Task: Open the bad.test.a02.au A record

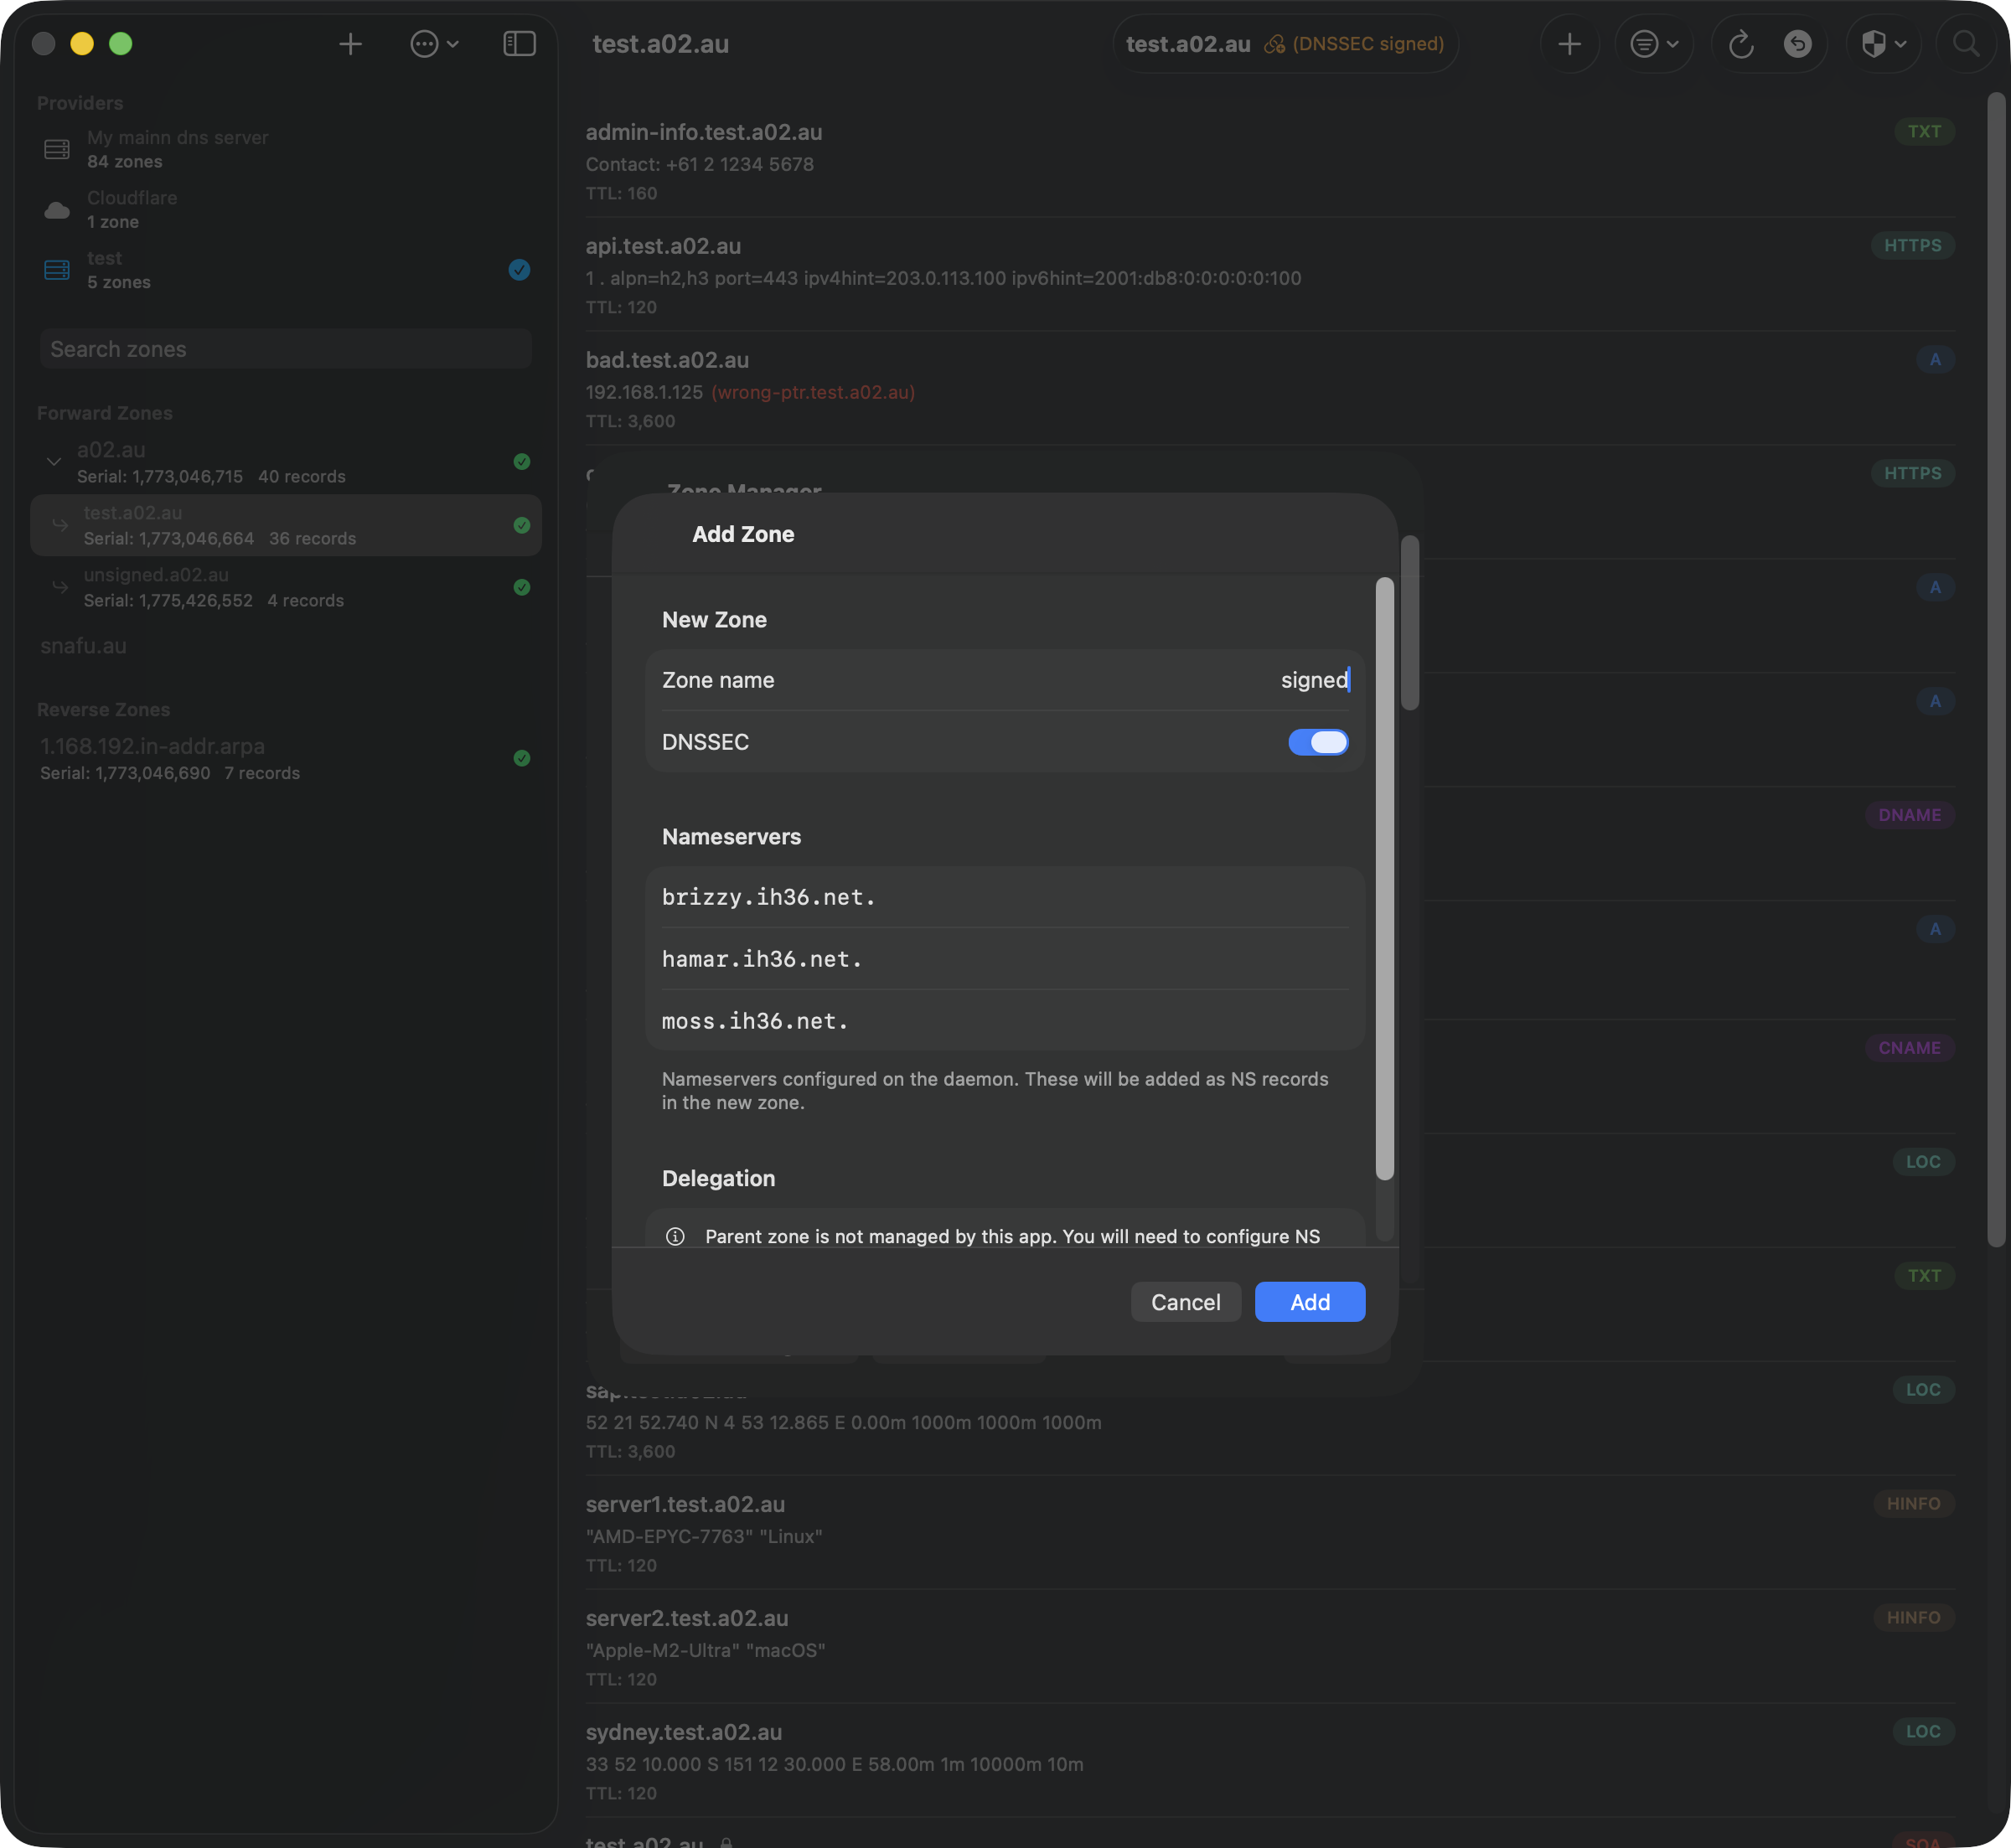Action: pyautogui.click(x=1270, y=389)
